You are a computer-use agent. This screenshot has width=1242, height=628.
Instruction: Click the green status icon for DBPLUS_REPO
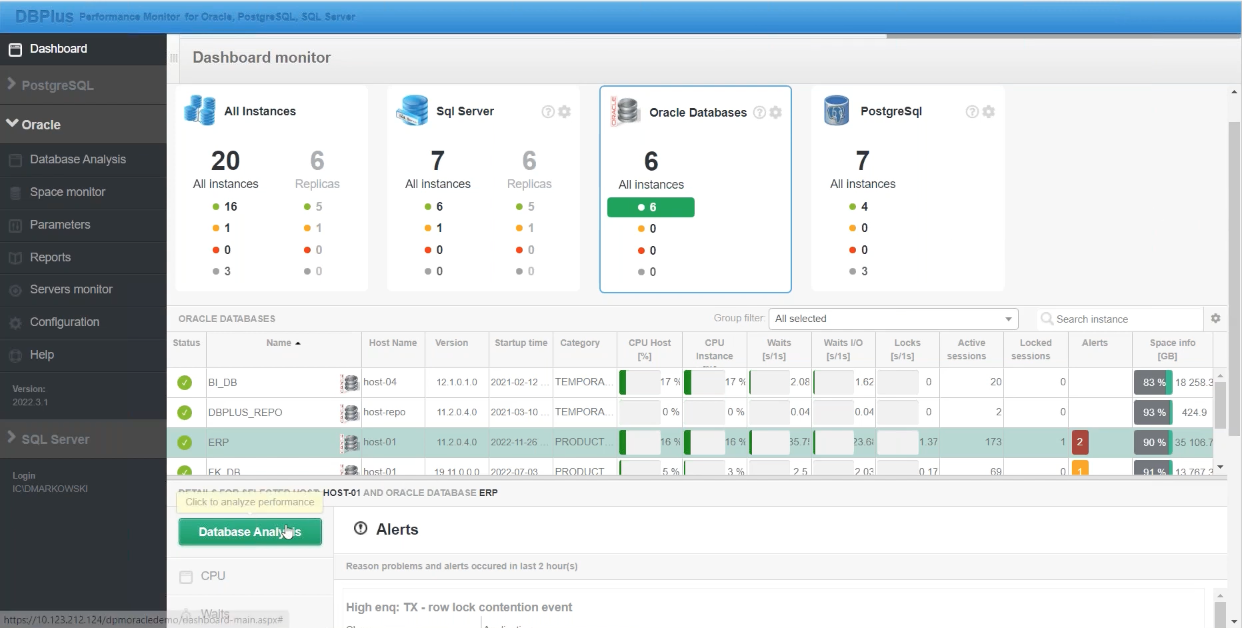coord(185,412)
